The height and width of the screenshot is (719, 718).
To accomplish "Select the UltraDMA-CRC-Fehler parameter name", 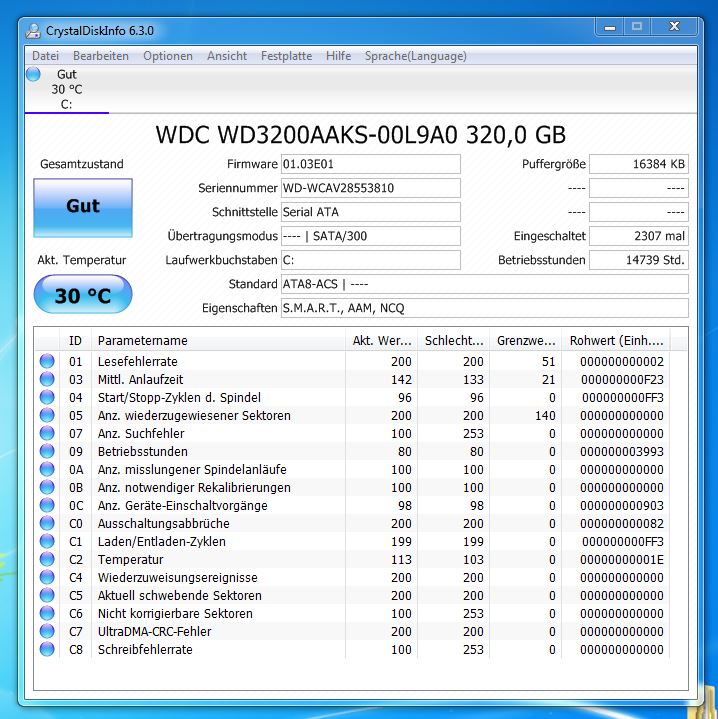I will tap(155, 631).
